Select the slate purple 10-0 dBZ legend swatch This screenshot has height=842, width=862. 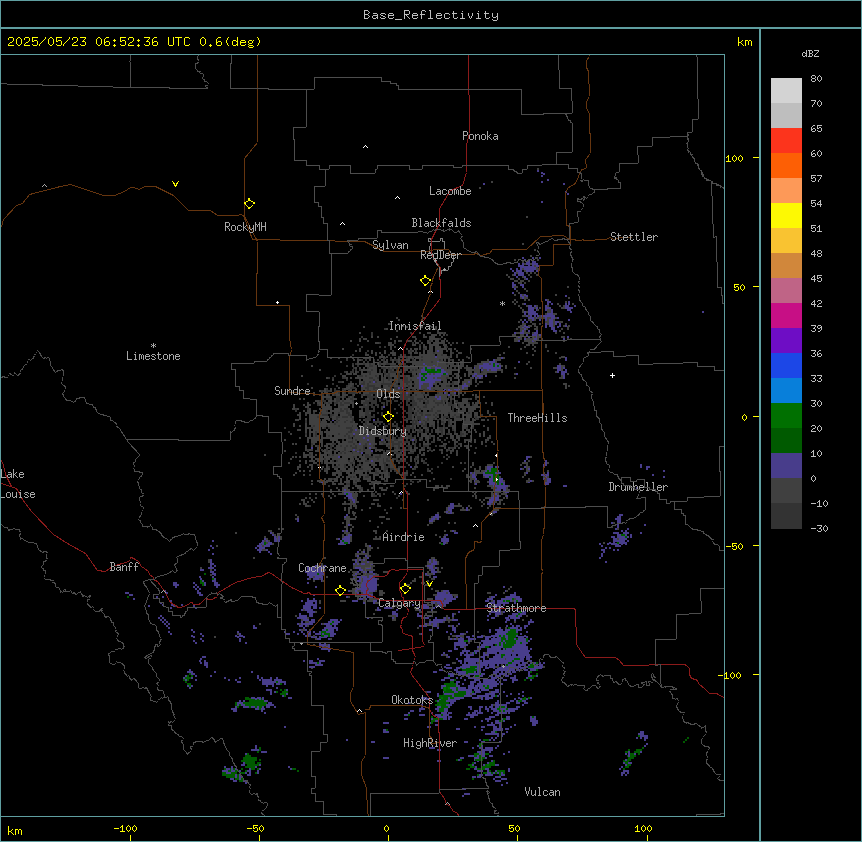pyautogui.click(x=786, y=466)
